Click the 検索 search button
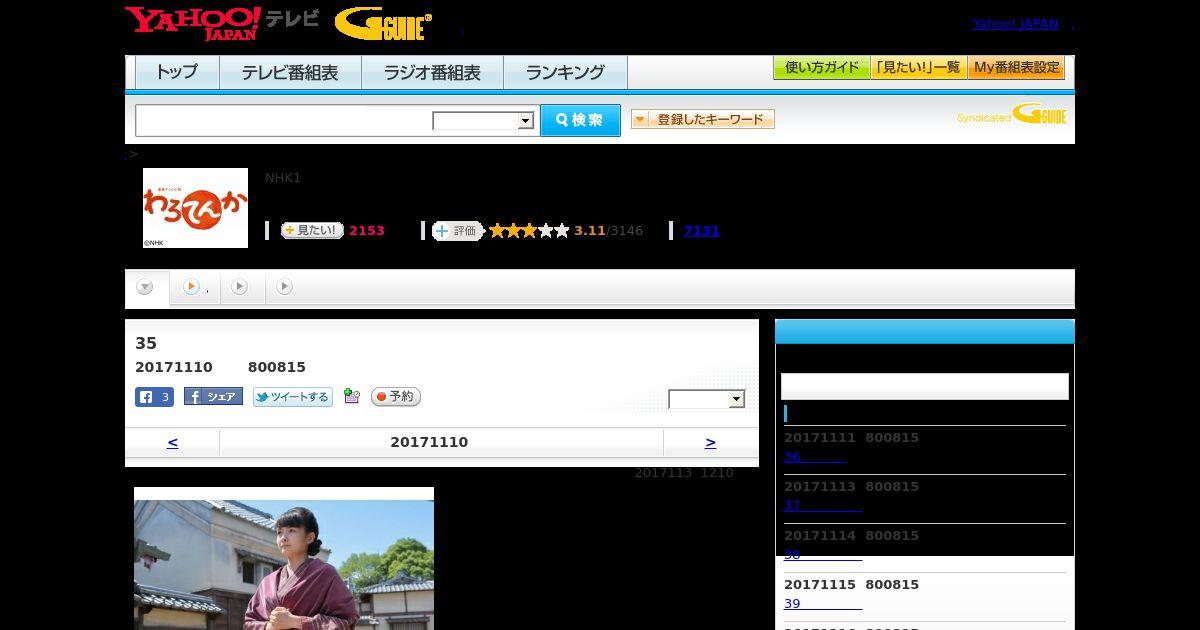 point(580,120)
